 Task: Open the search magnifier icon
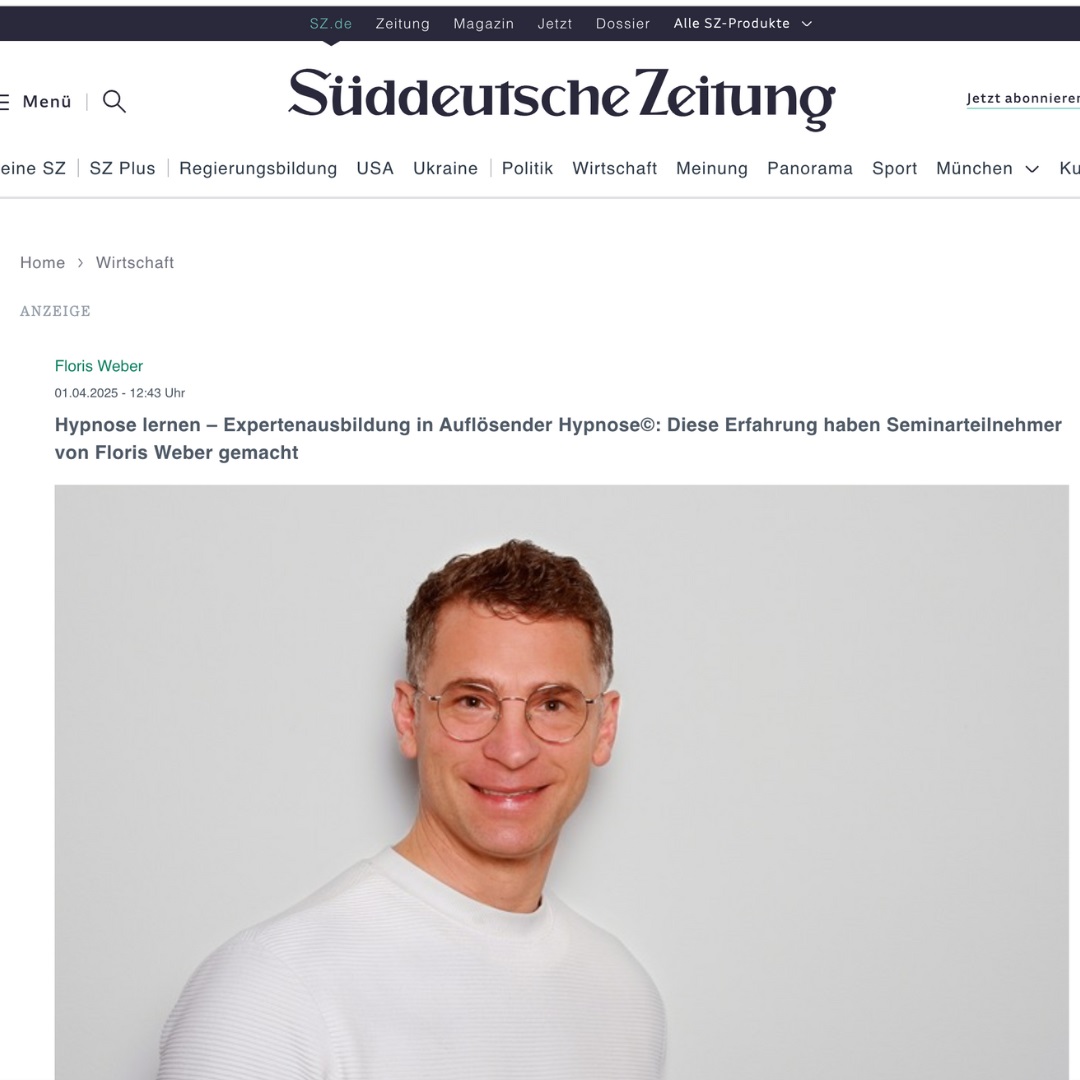pyautogui.click(x=114, y=101)
